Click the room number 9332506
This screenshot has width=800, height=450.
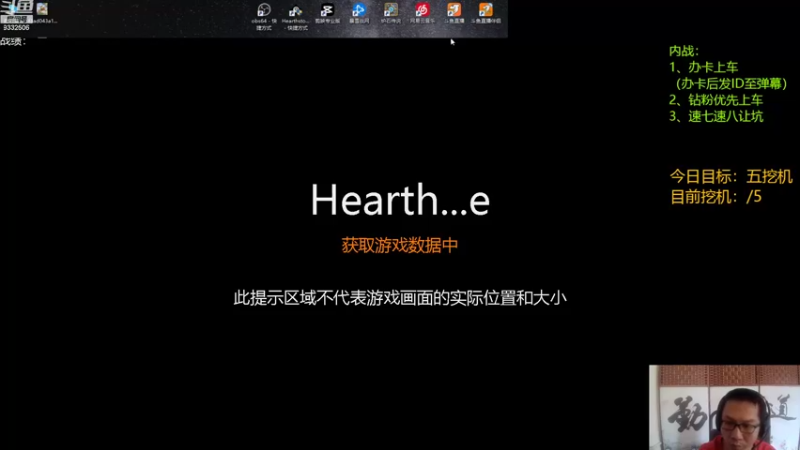click(16, 28)
